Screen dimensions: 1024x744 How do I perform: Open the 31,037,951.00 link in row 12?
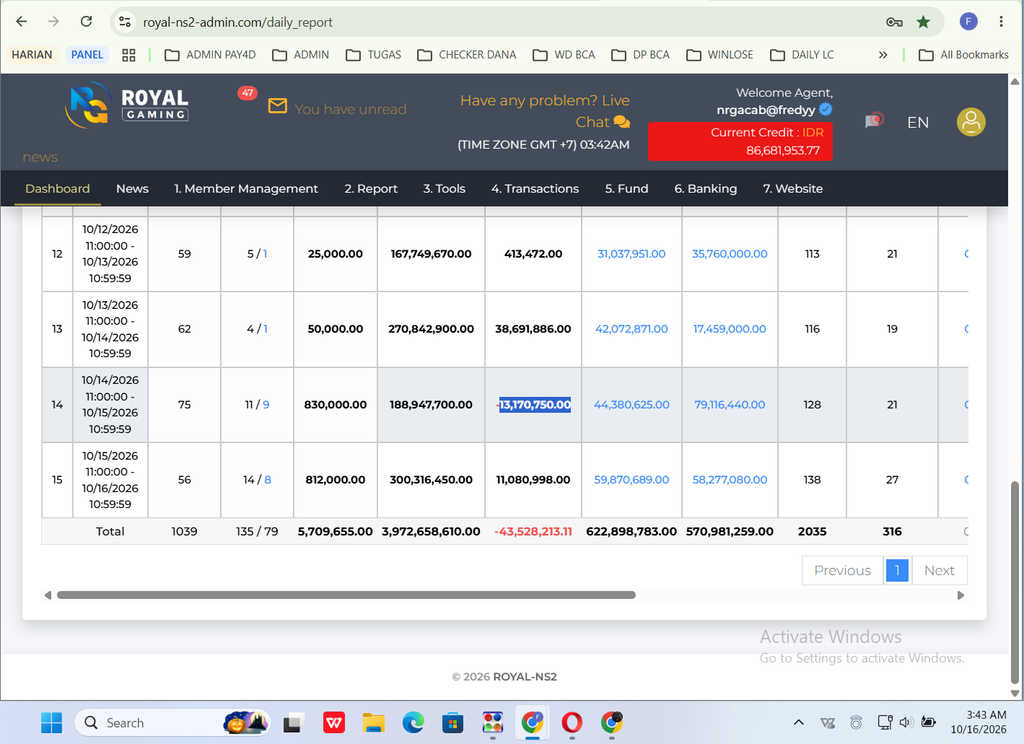632,254
